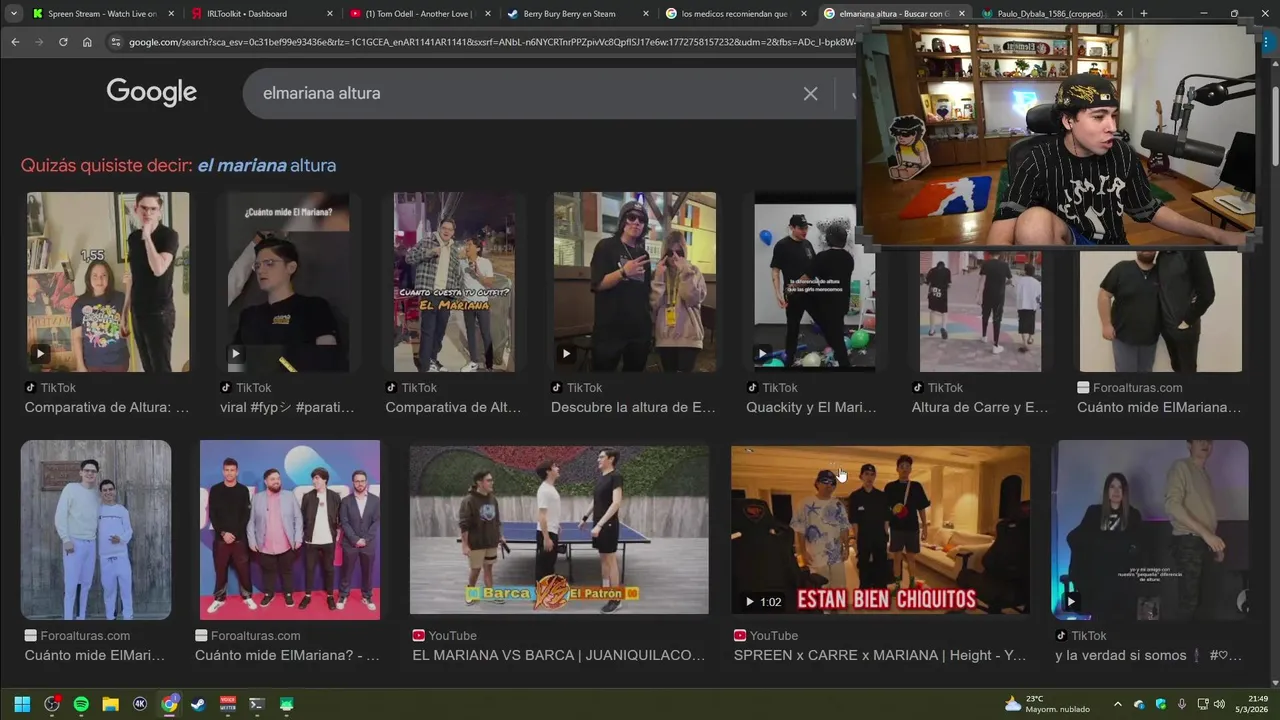Open 'ESTAN BIEN CHIQUITOS' video thumbnail
The width and height of the screenshot is (1280, 720).
coord(880,530)
